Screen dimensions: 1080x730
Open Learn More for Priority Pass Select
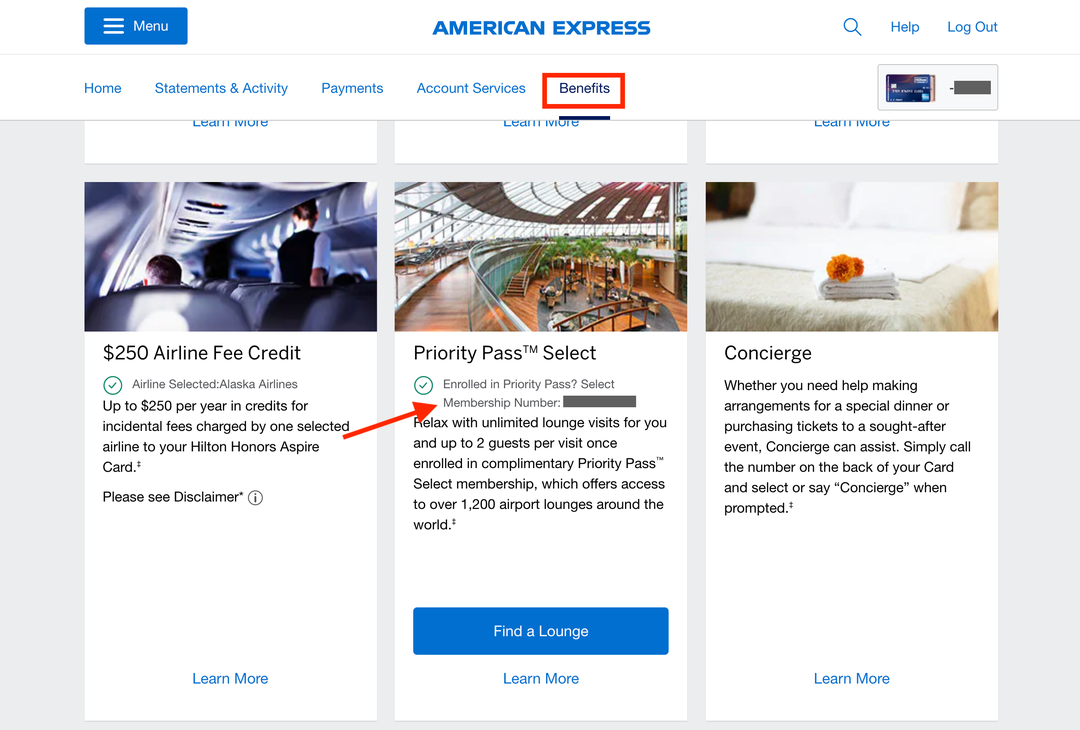(540, 678)
